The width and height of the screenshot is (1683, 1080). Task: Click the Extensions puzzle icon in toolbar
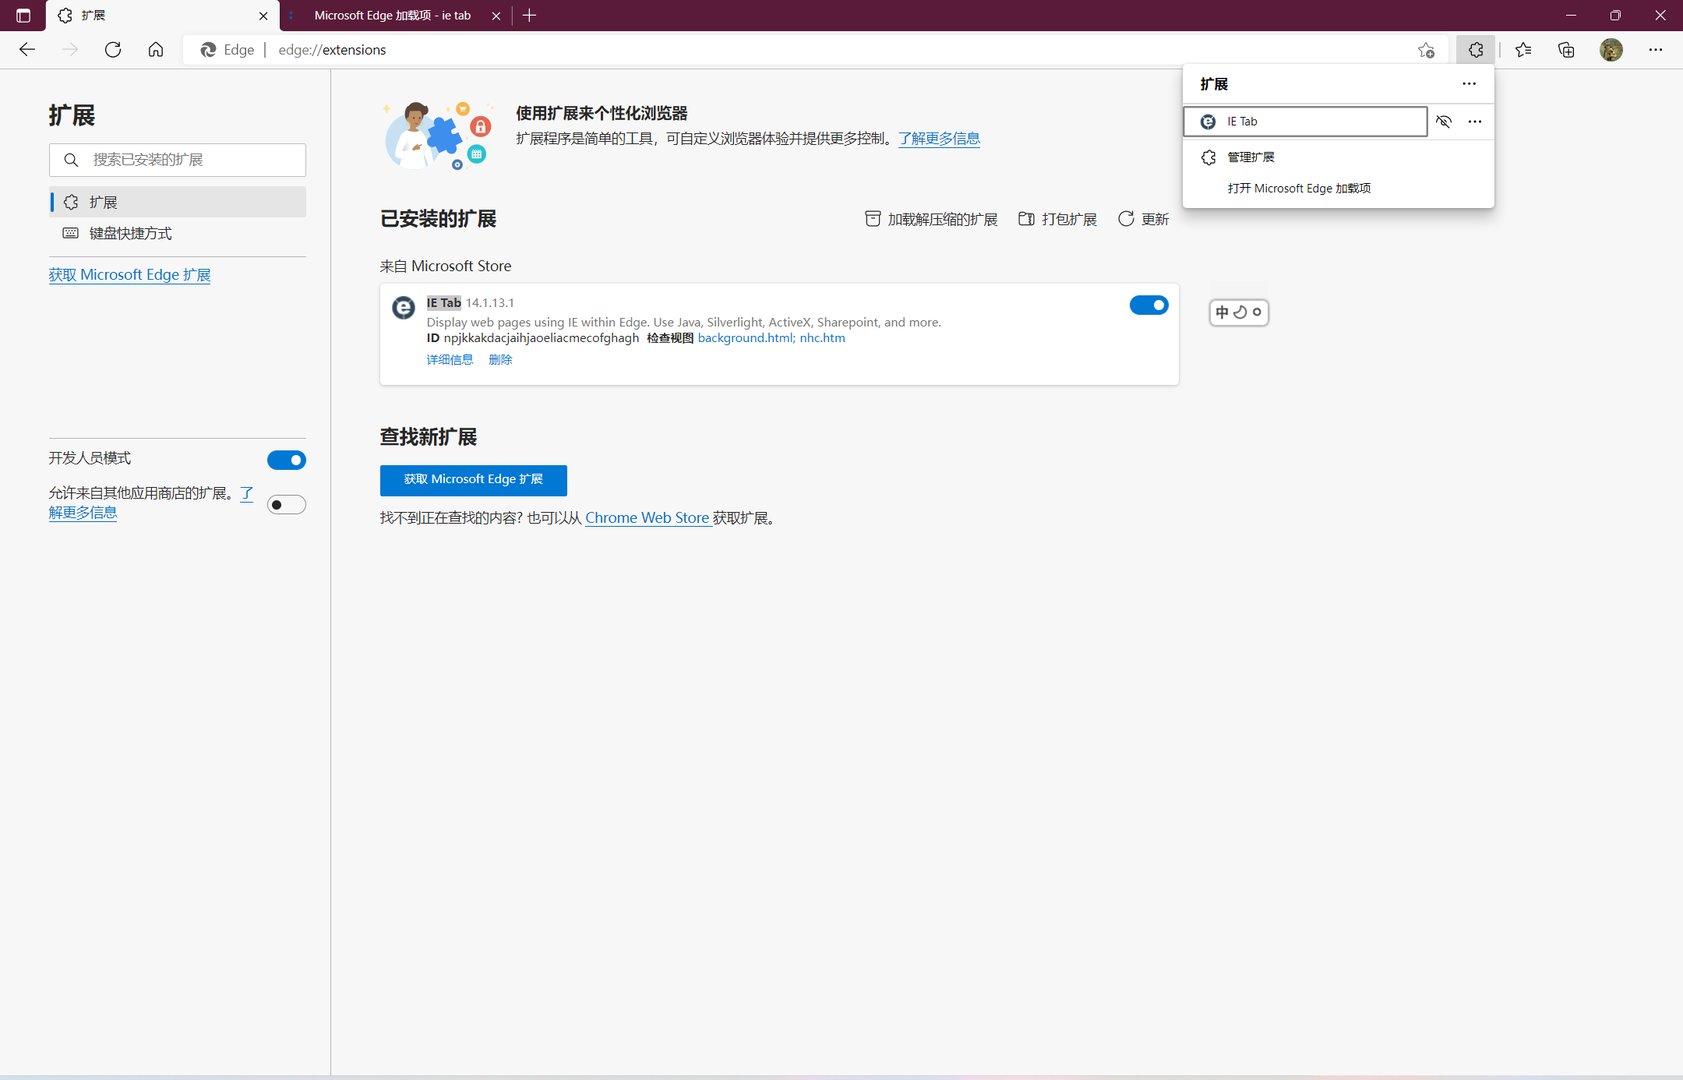point(1475,50)
